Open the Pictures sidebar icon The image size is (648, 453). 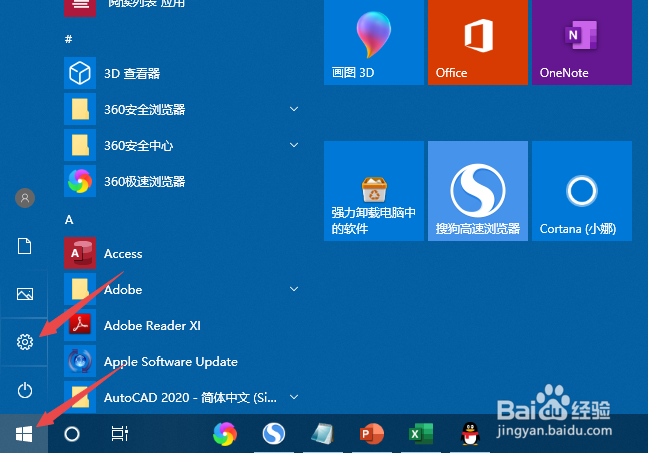(25, 294)
